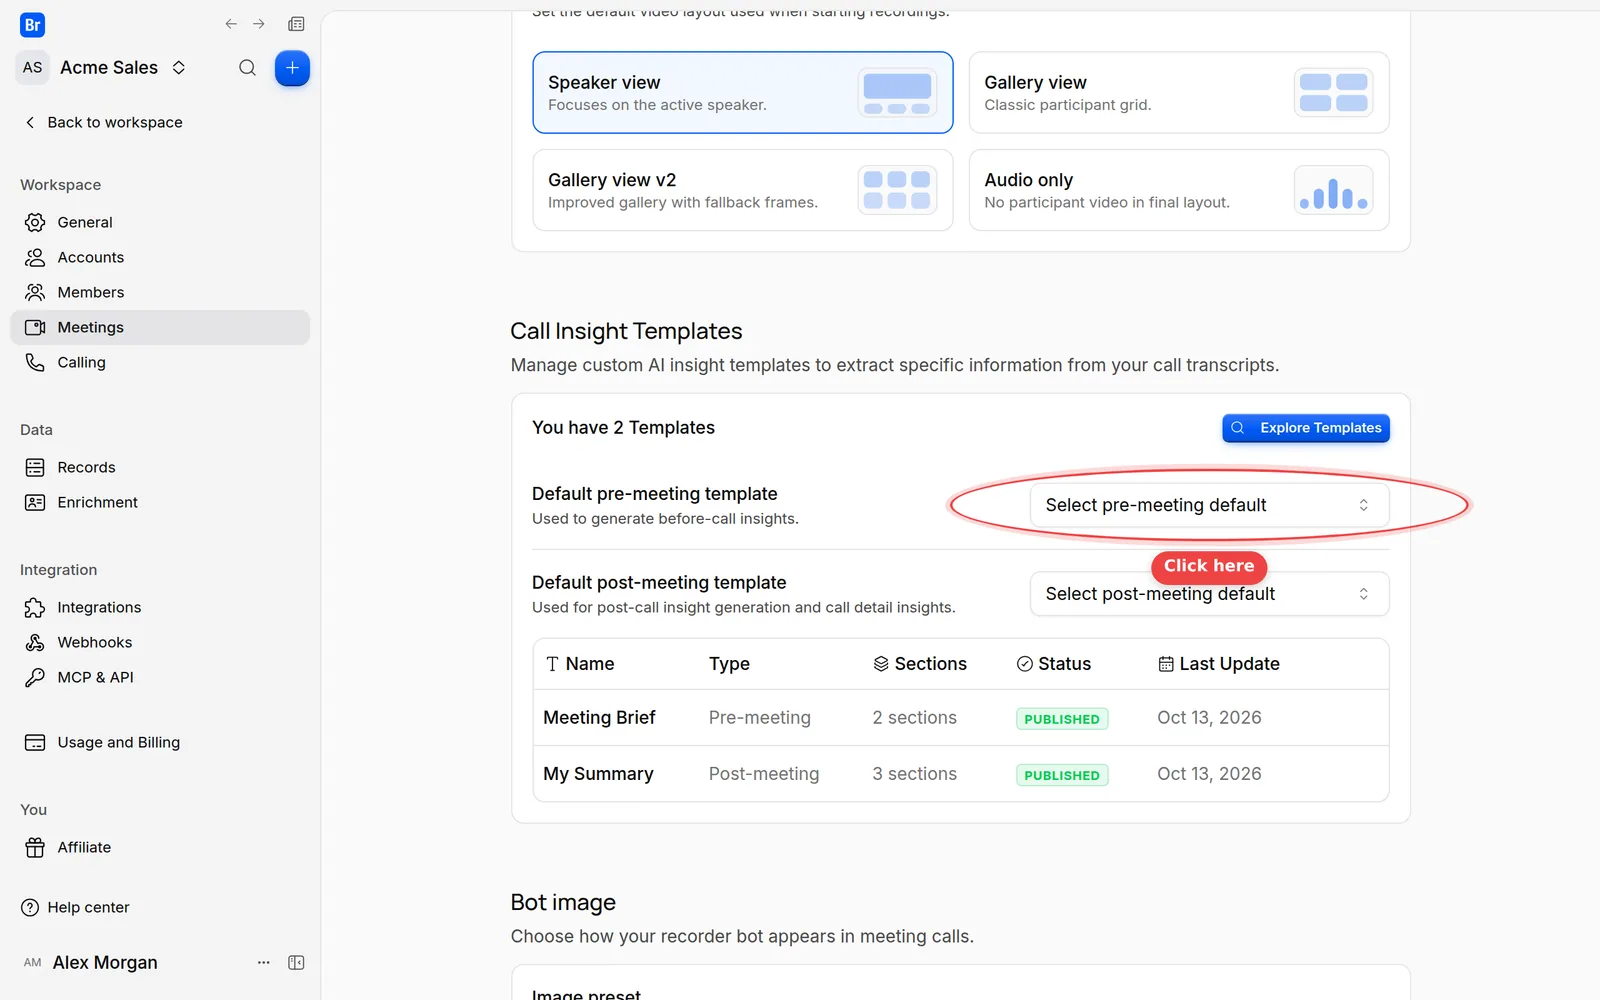
Task: Open Enrichment settings
Action: coord(160,502)
